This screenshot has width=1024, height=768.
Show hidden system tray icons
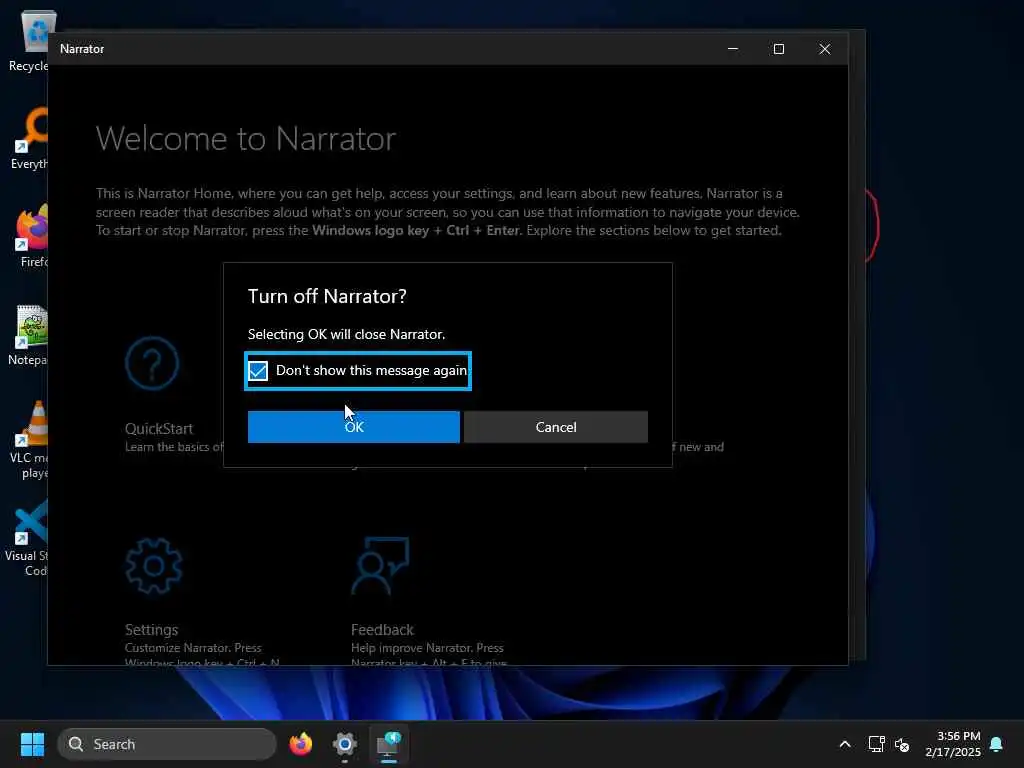(844, 744)
